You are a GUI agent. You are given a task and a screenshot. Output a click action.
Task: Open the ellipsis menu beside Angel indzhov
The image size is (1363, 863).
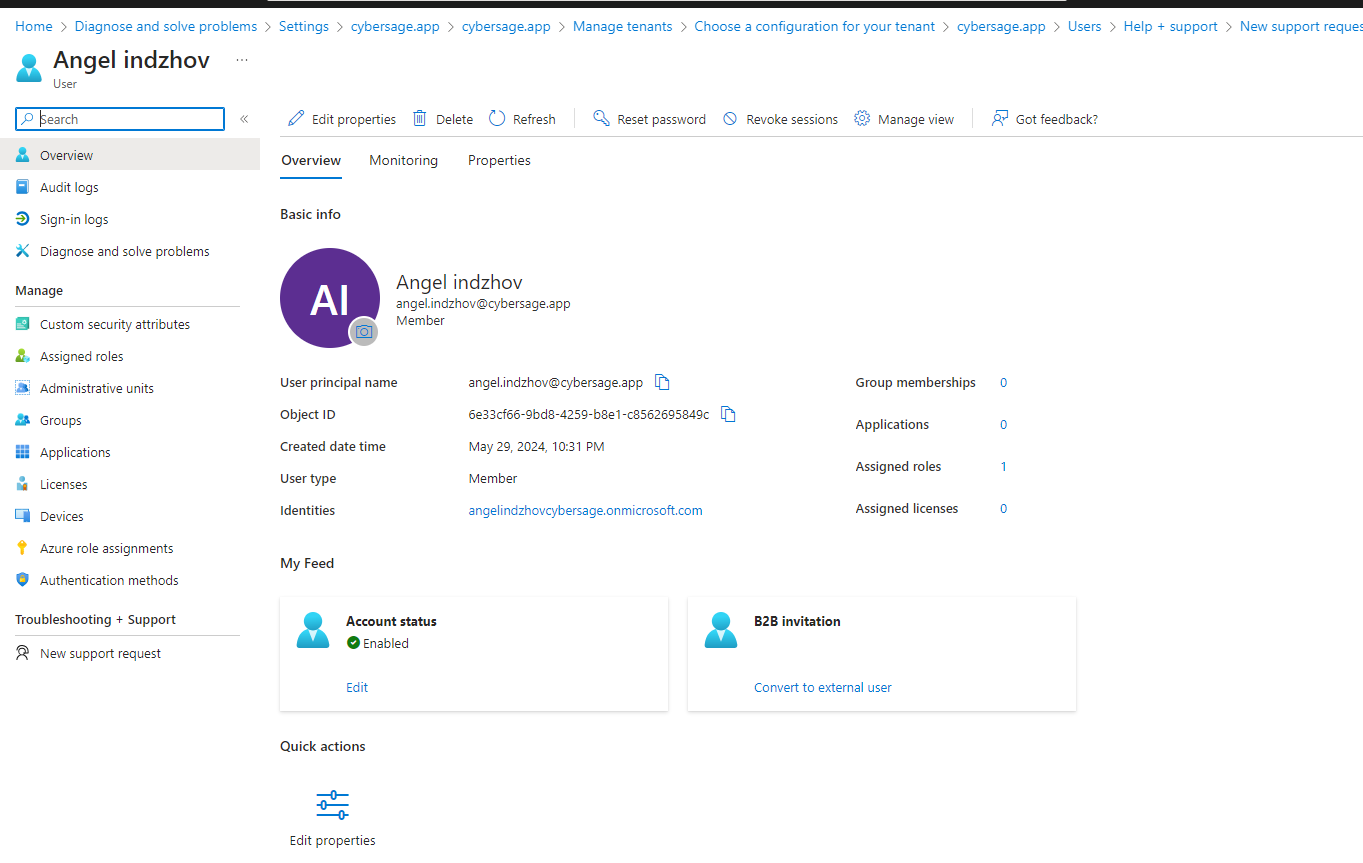click(x=240, y=60)
